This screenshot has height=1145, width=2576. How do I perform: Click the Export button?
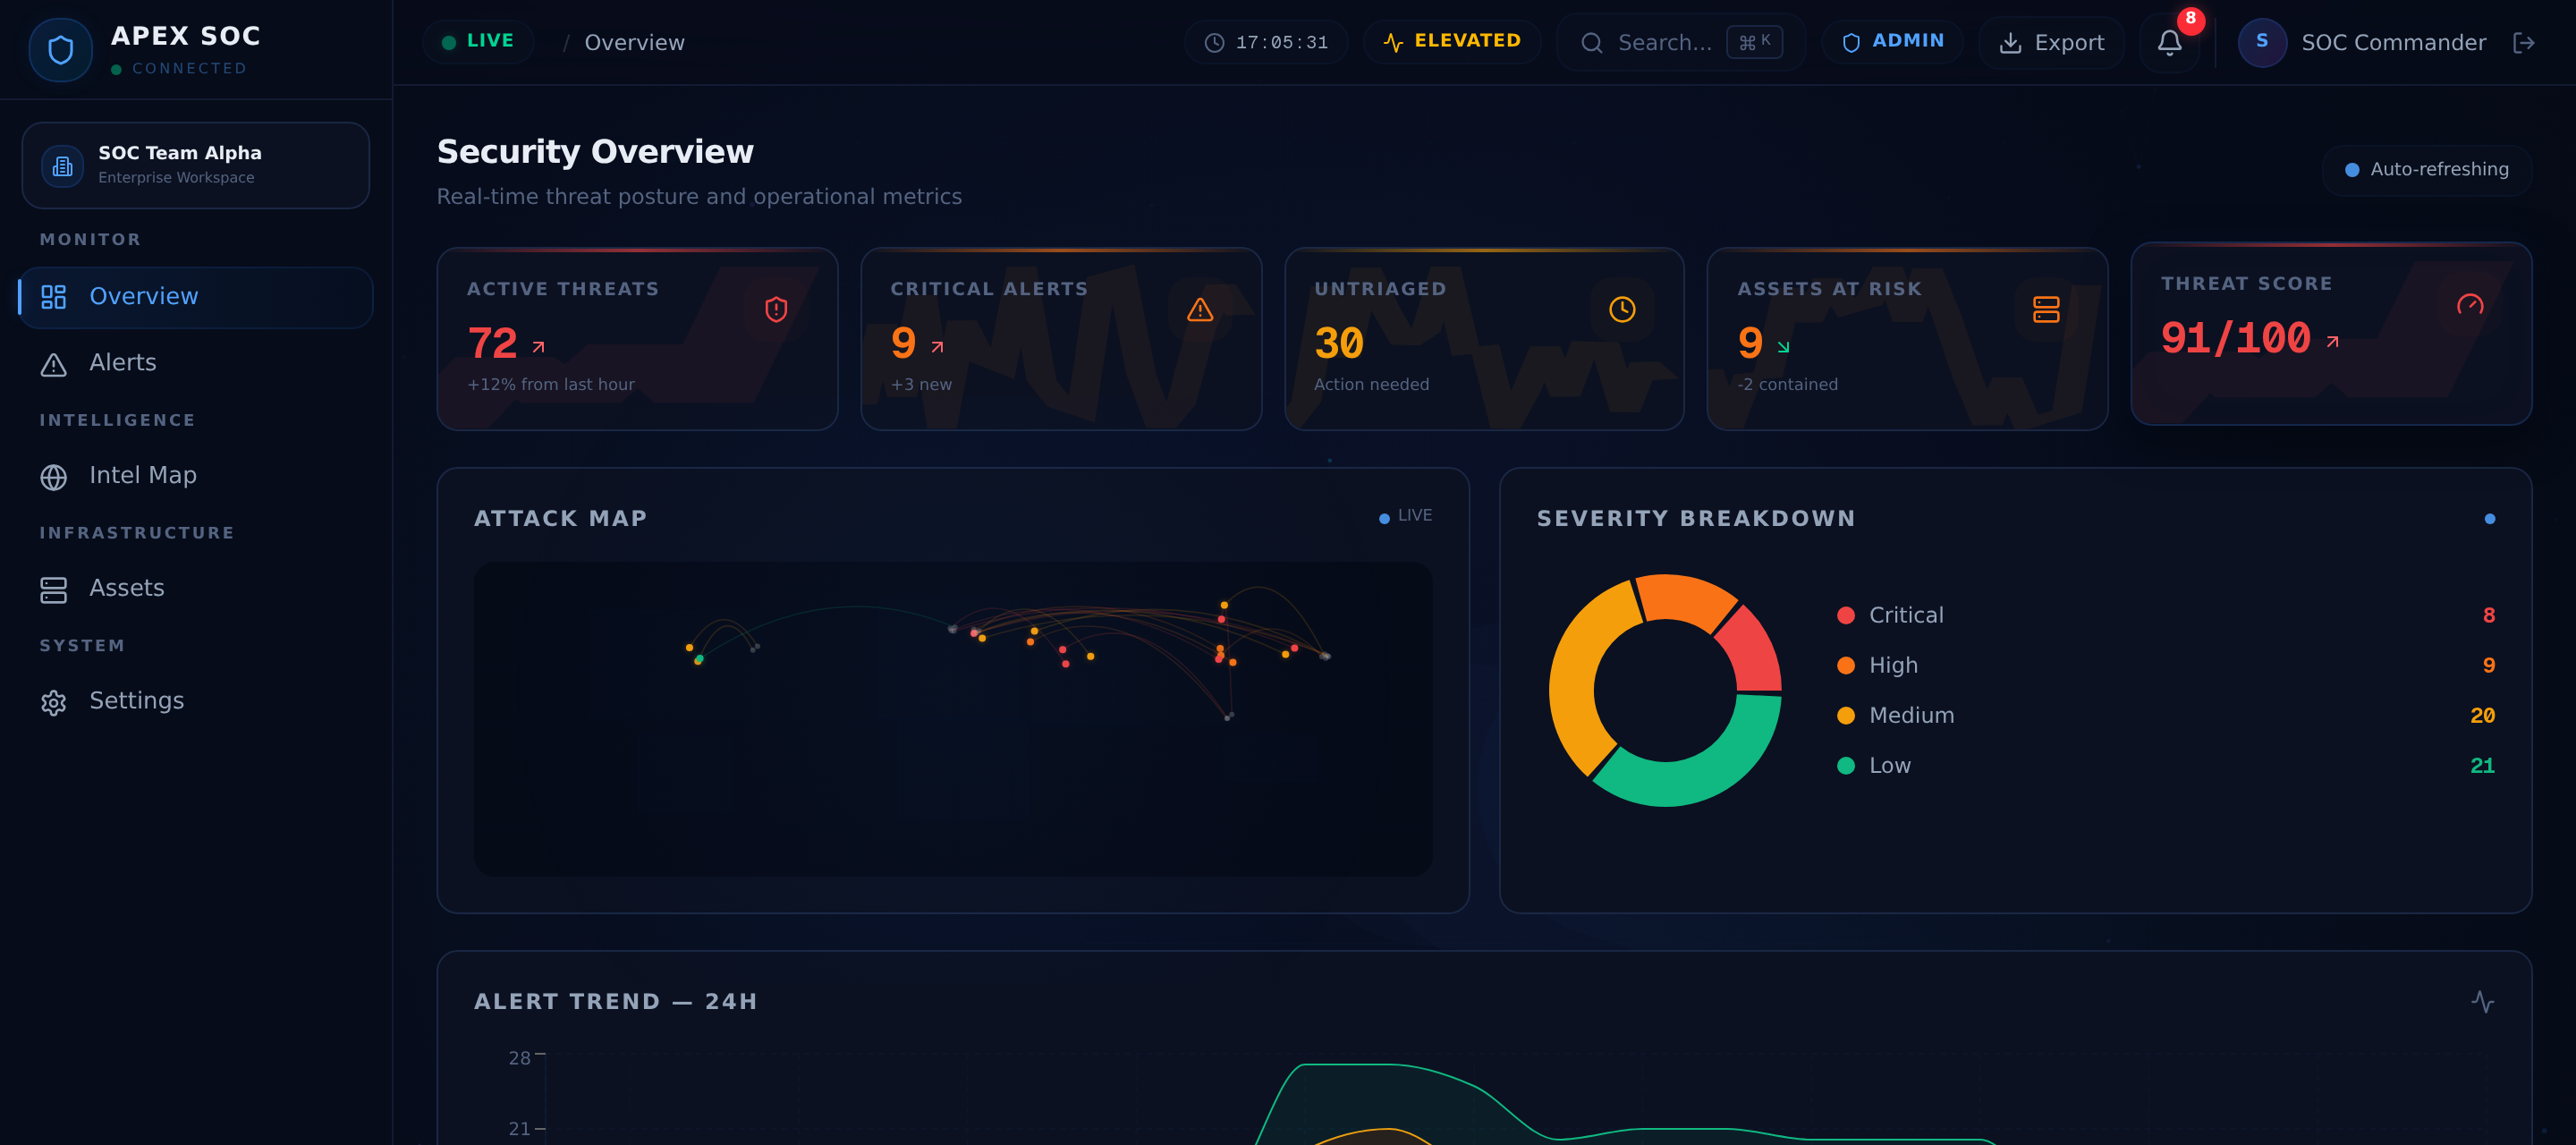pos(2051,42)
